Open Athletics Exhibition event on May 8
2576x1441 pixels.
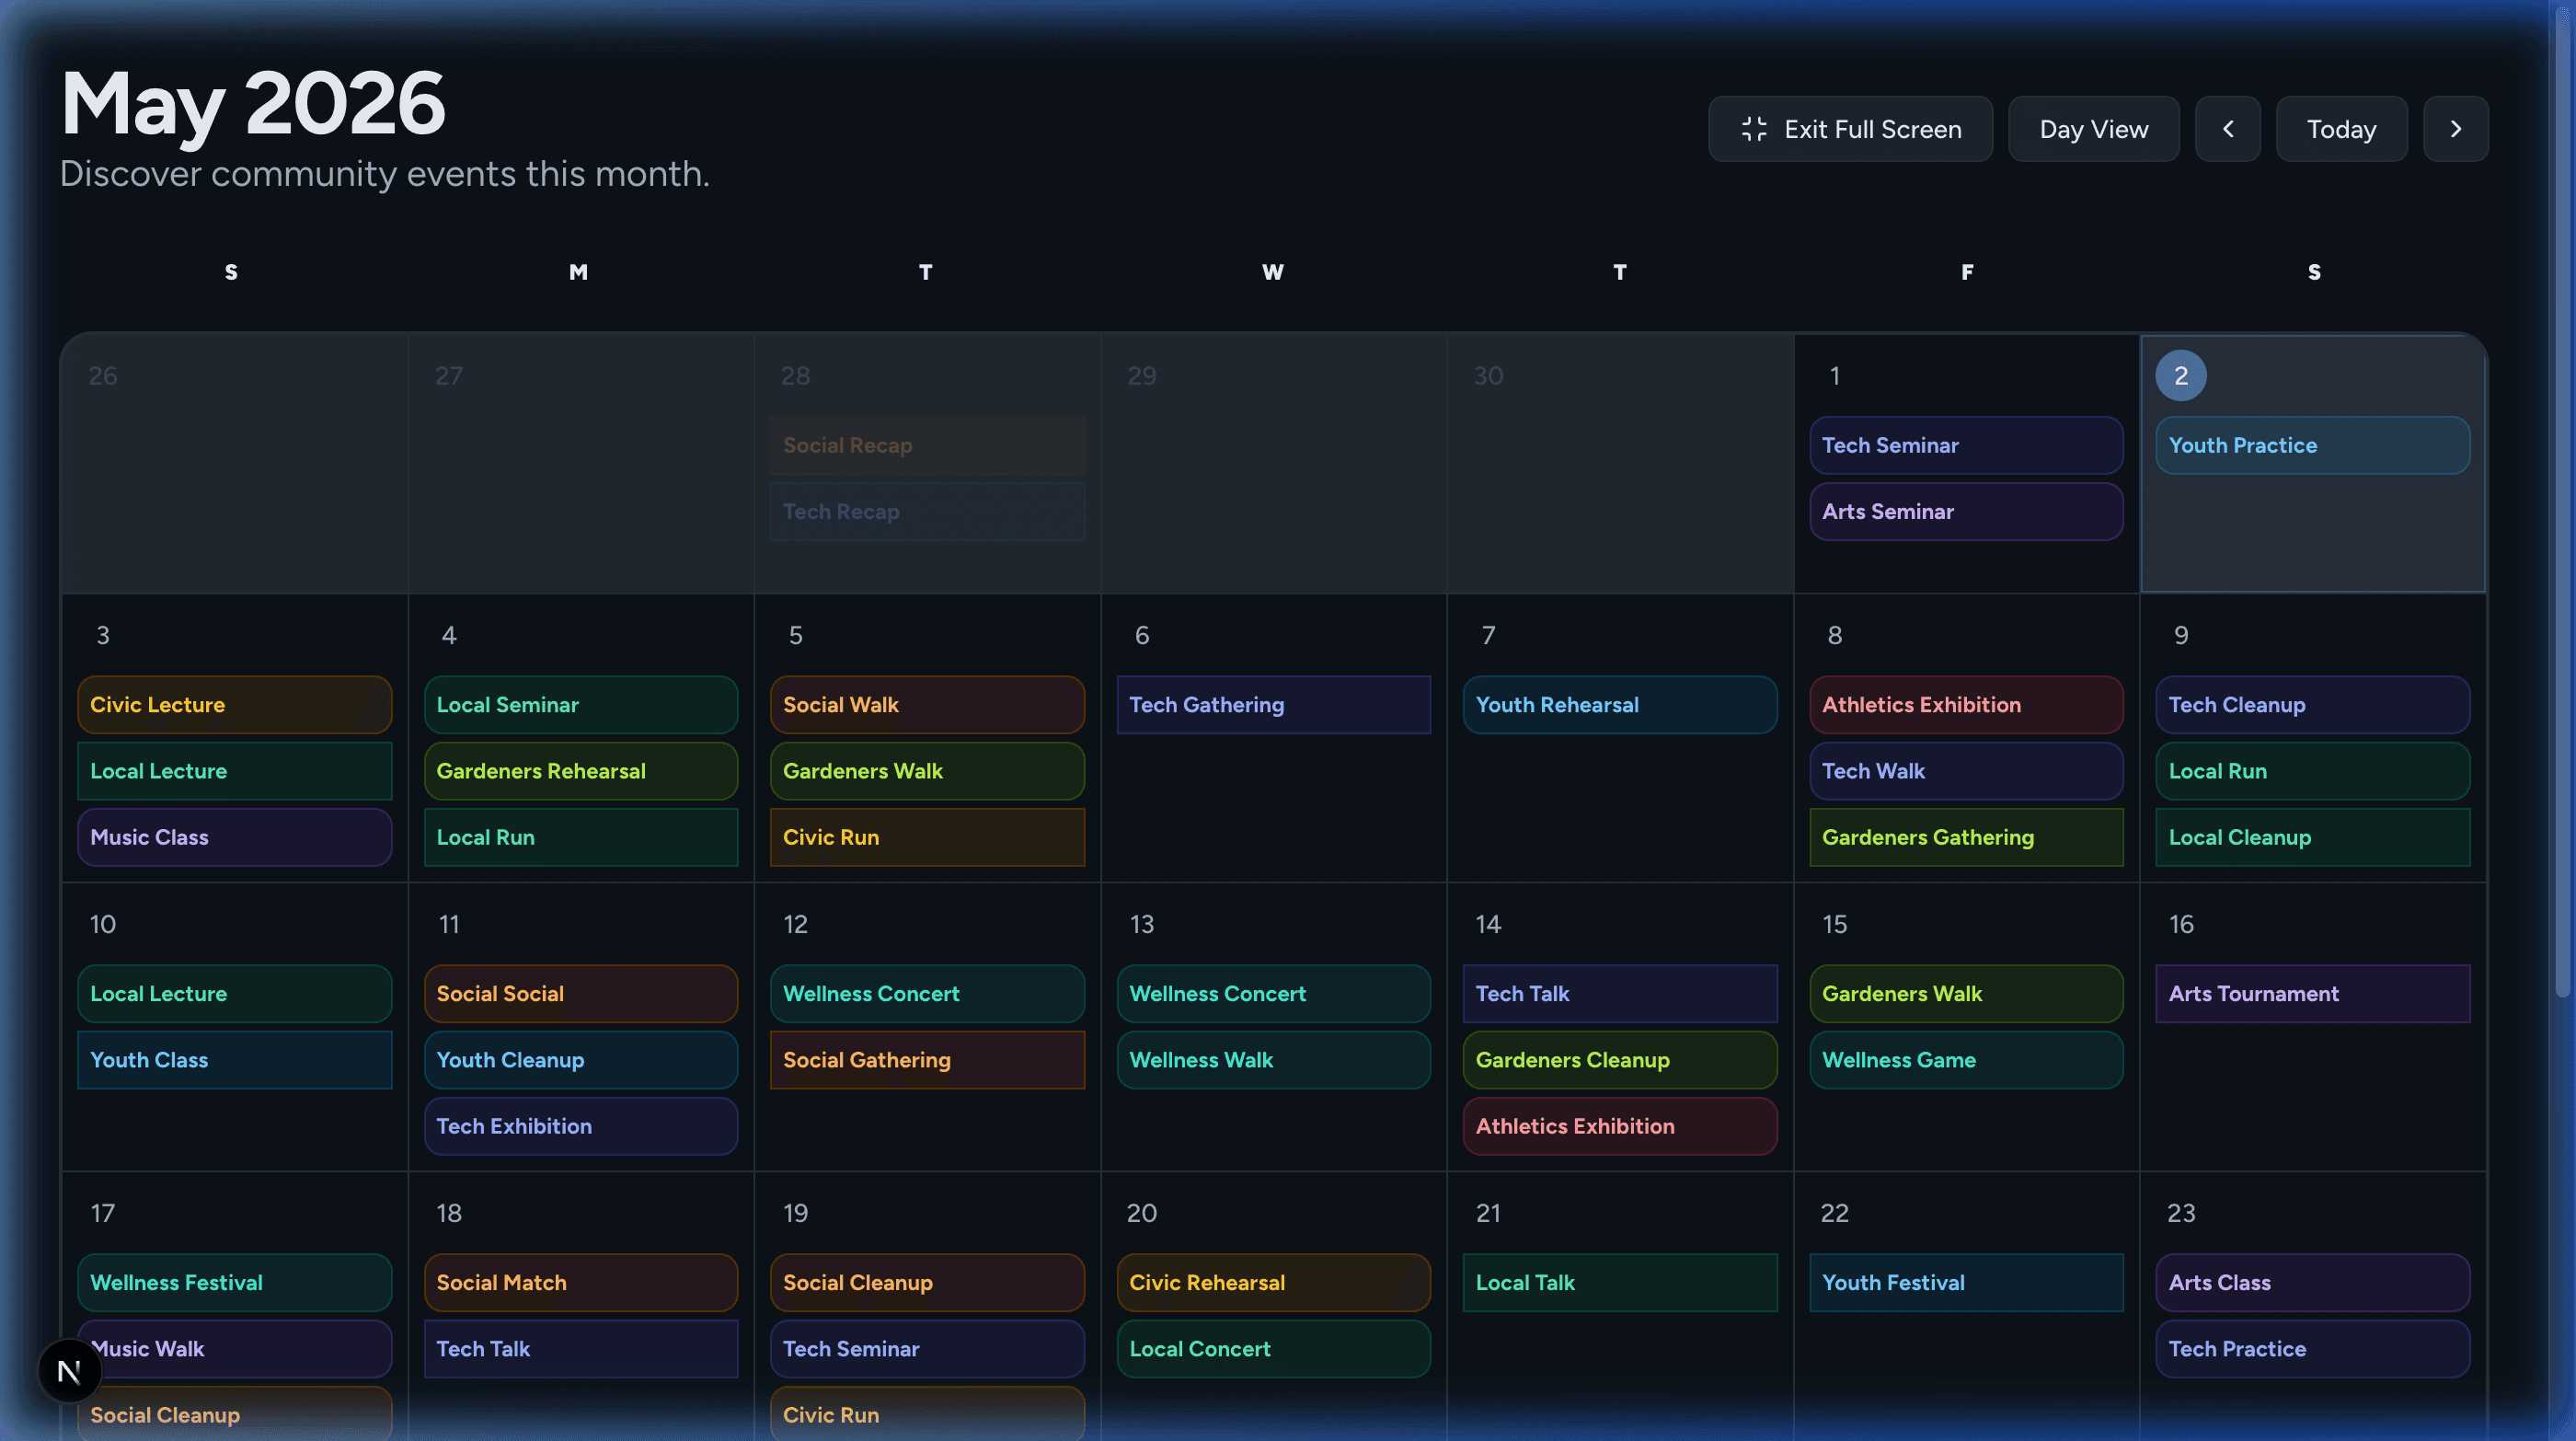pos(1965,705)
